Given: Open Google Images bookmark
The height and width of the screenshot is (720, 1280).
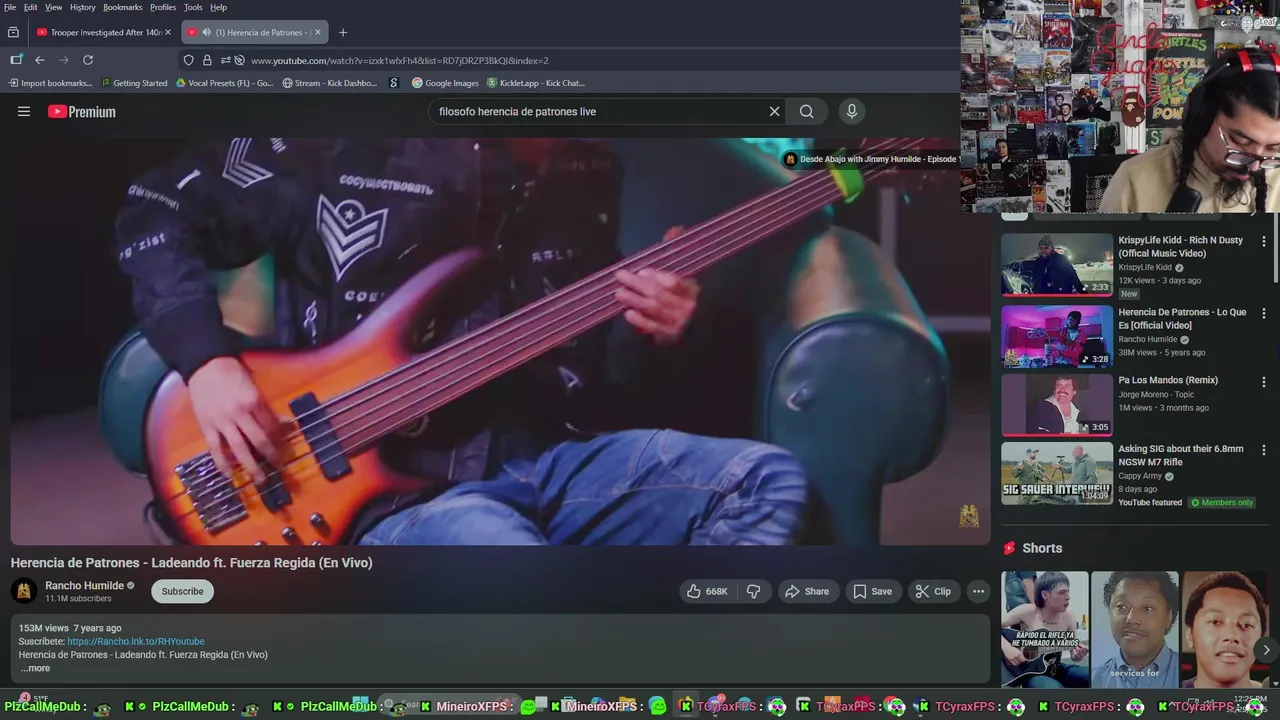Looking at the screenshot, I should [445, 83].
